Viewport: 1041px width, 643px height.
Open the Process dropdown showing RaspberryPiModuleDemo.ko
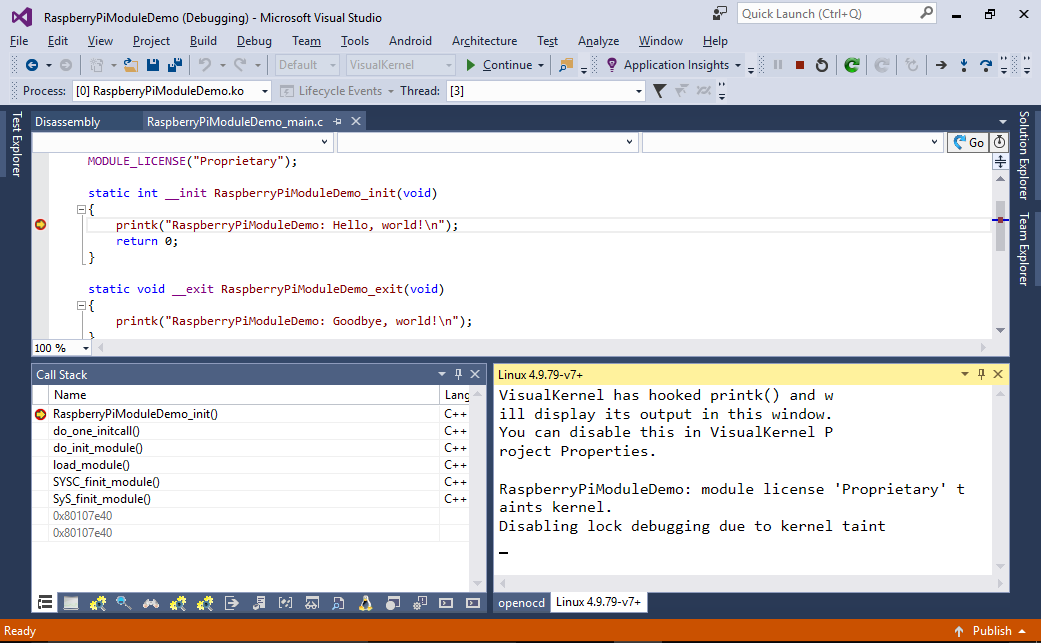tap(171, 91)
